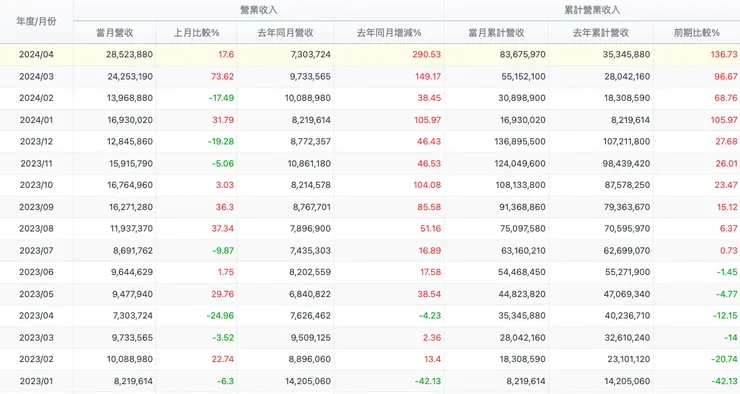Select the 2024/04 row date cell
The width and height of the screenshot is (740, 394).
(36, 54)
